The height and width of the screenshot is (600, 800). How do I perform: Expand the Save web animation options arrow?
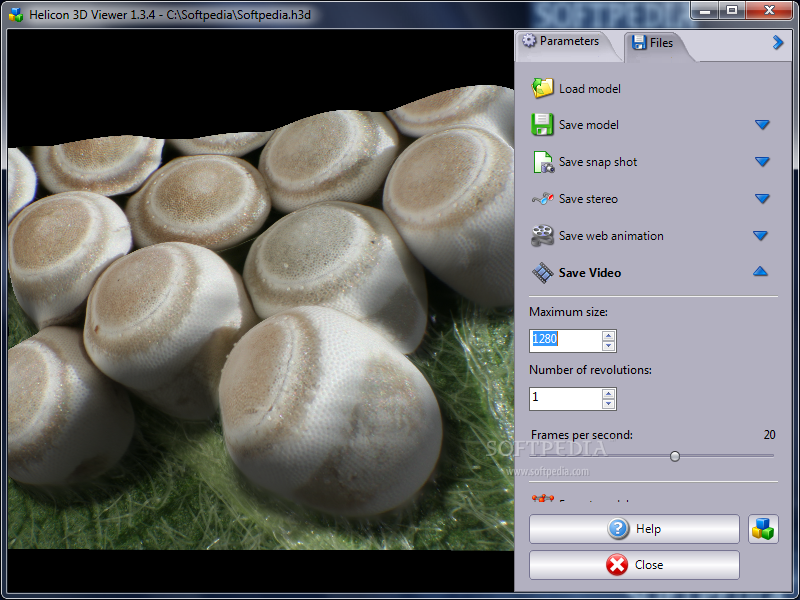tap(760, 235)
